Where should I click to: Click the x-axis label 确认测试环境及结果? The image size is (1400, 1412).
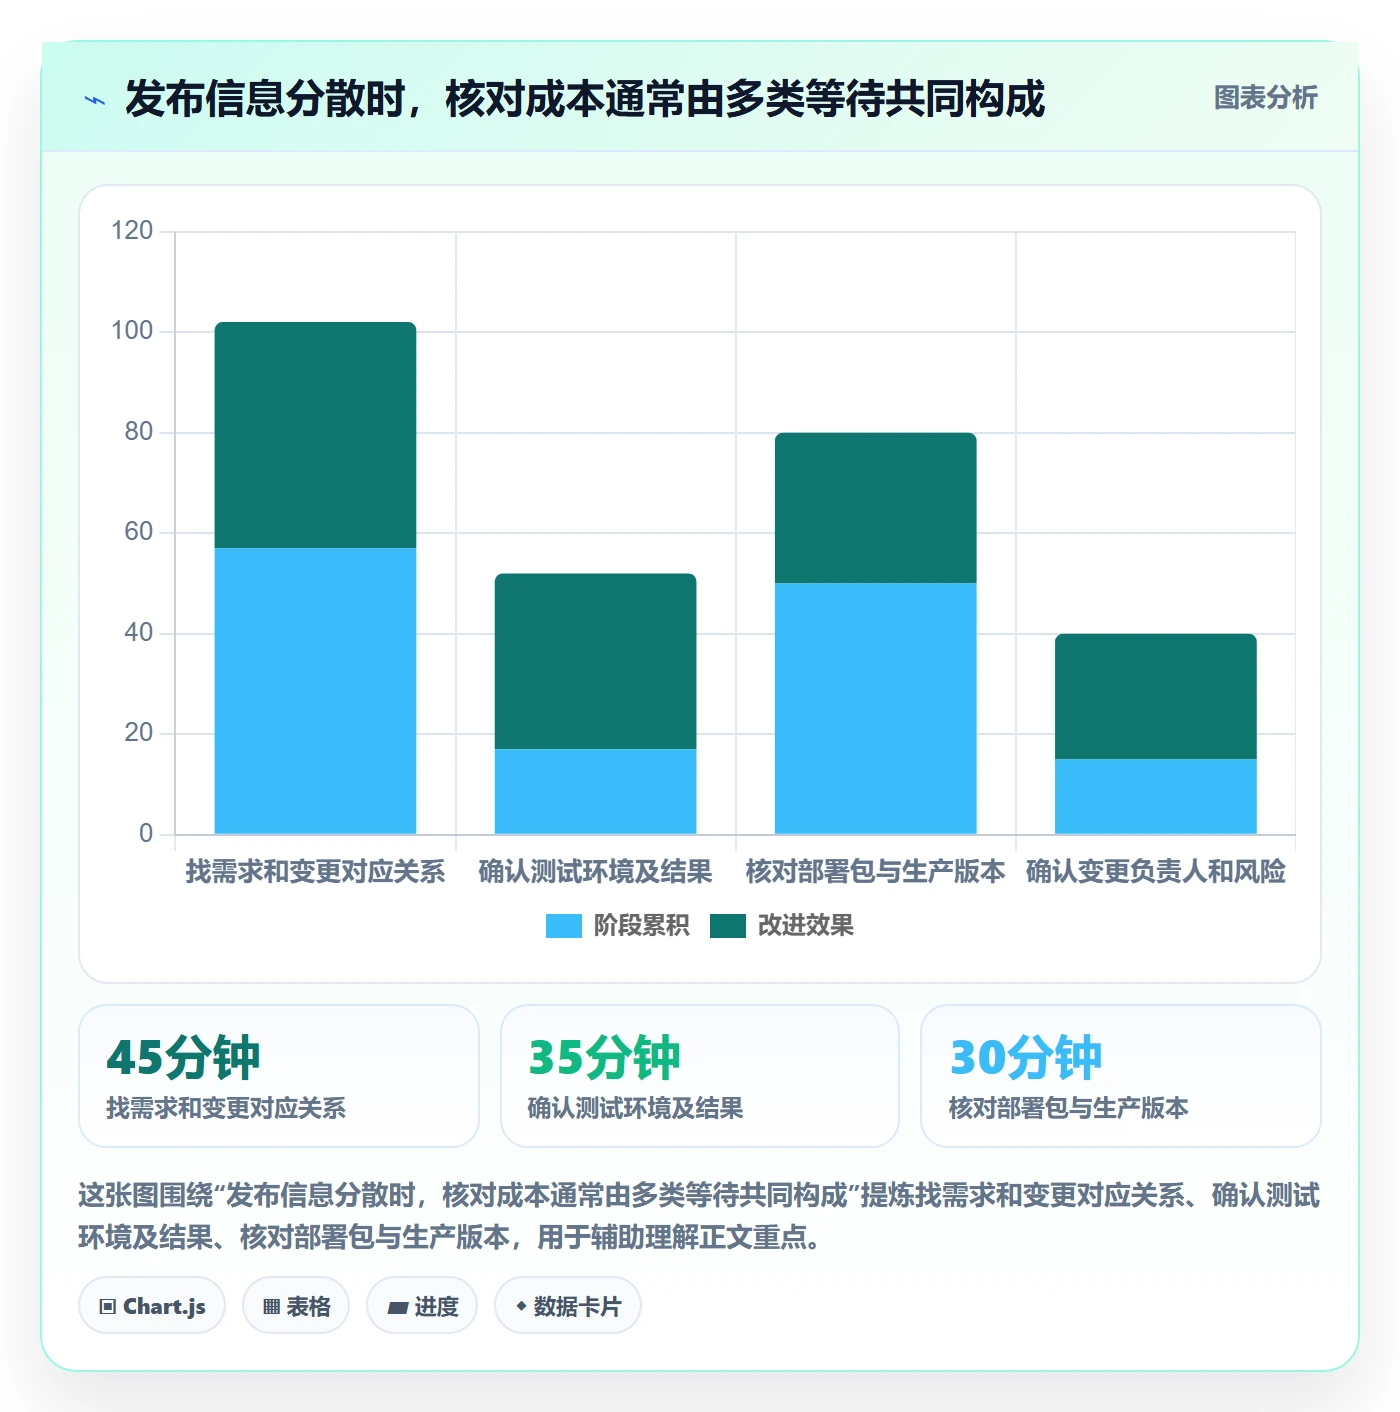click(595, 872)
